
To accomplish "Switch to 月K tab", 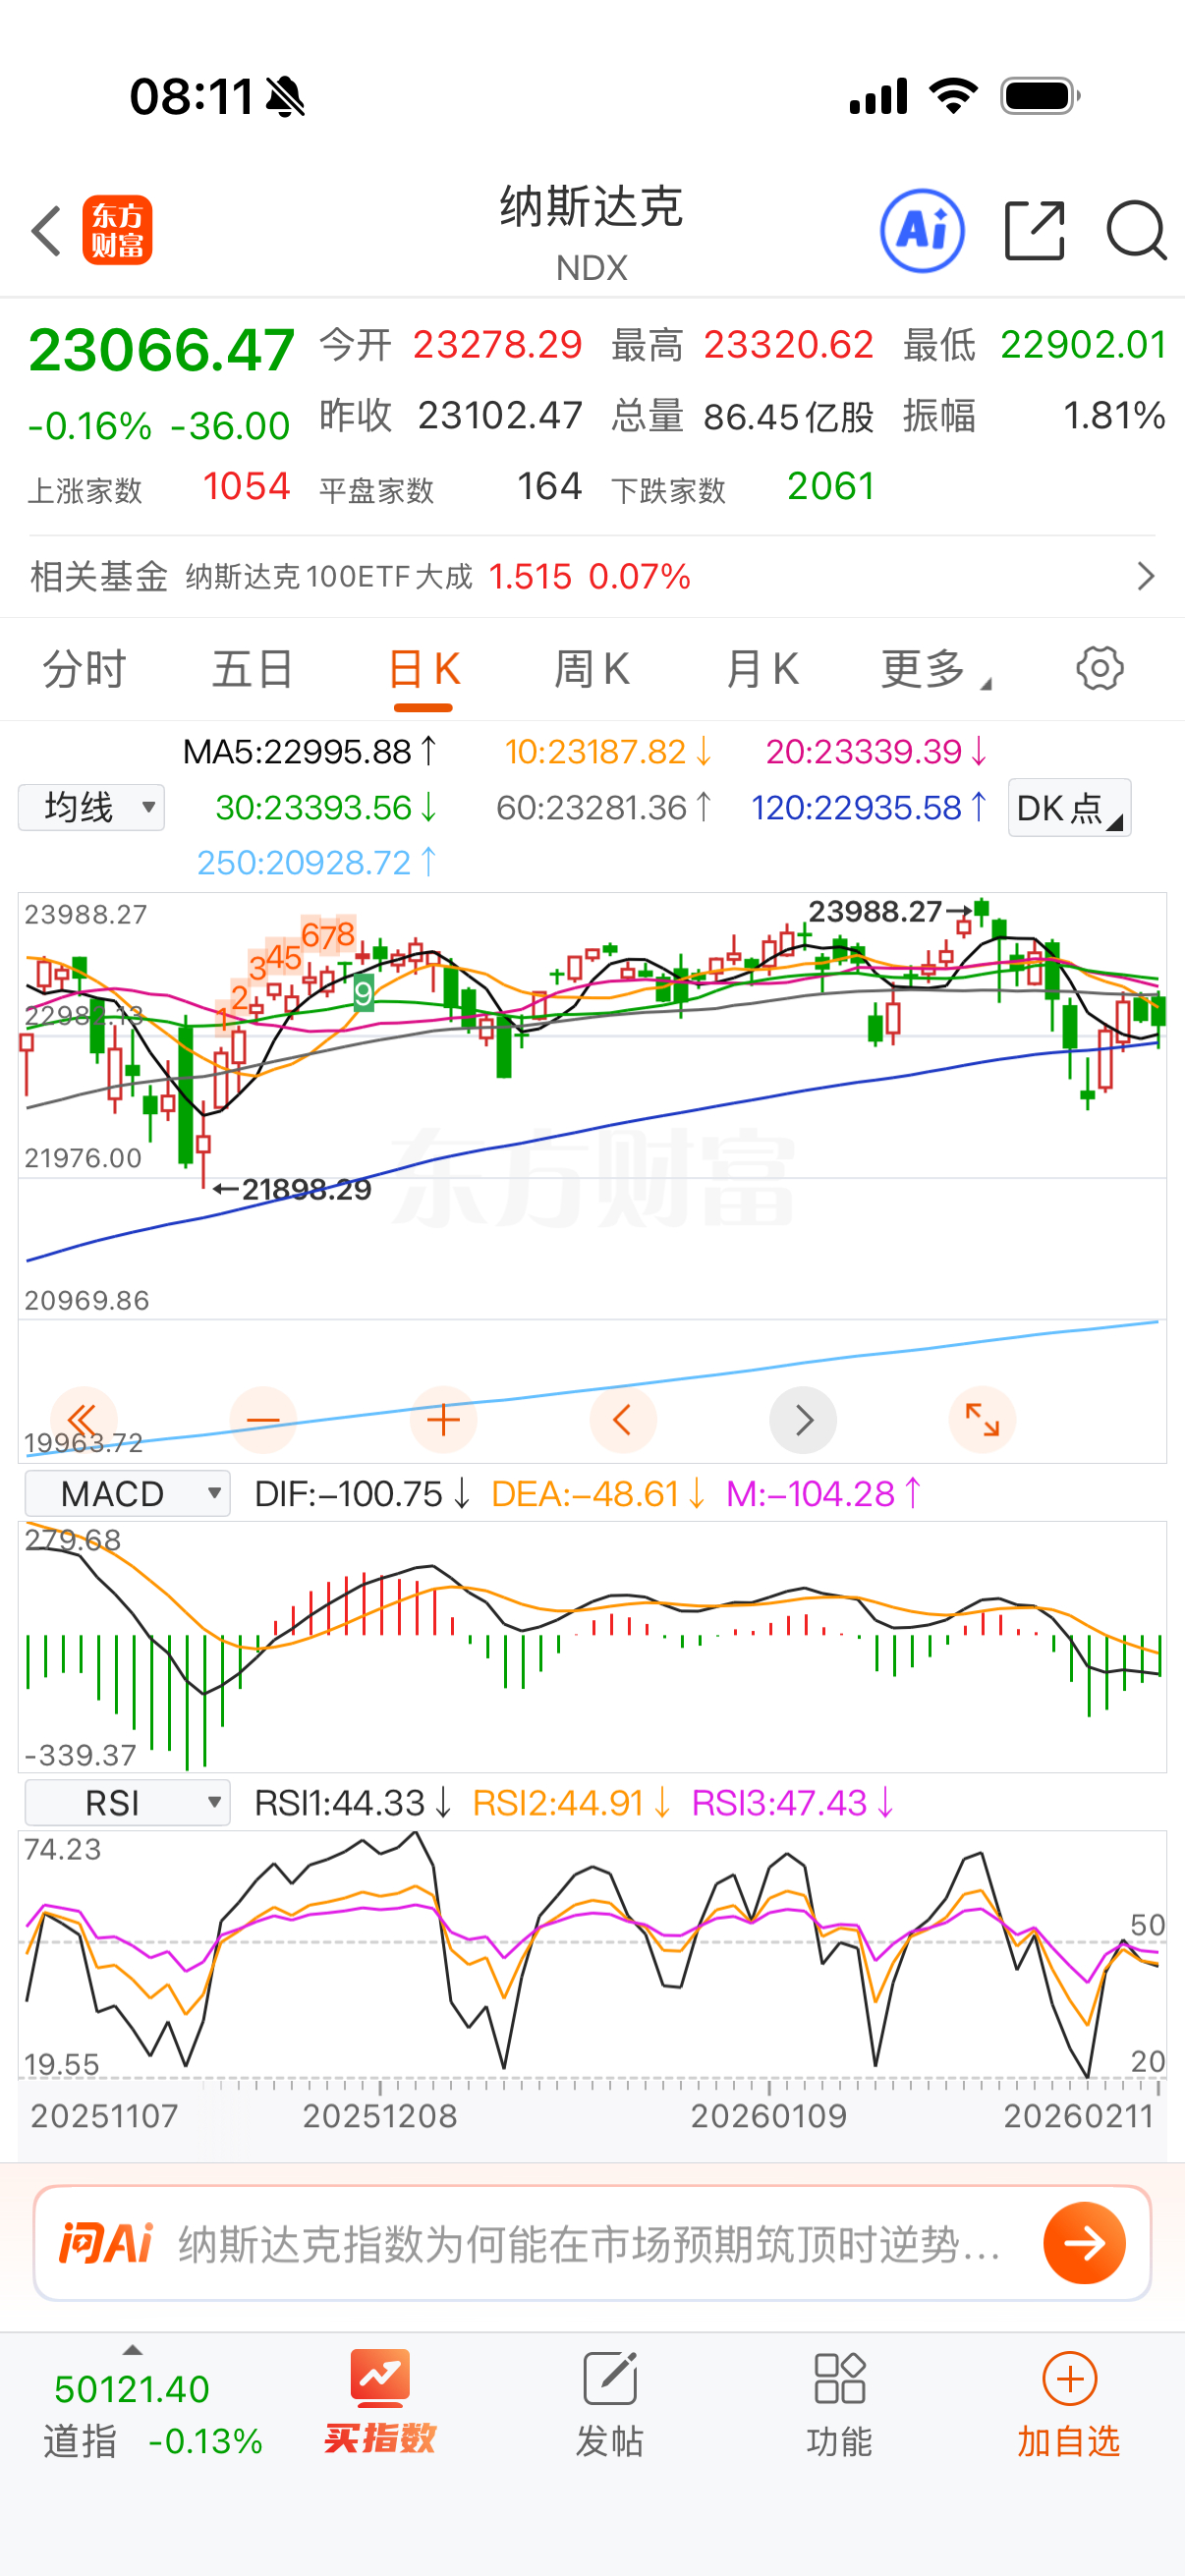I will [x=762, y=669].
